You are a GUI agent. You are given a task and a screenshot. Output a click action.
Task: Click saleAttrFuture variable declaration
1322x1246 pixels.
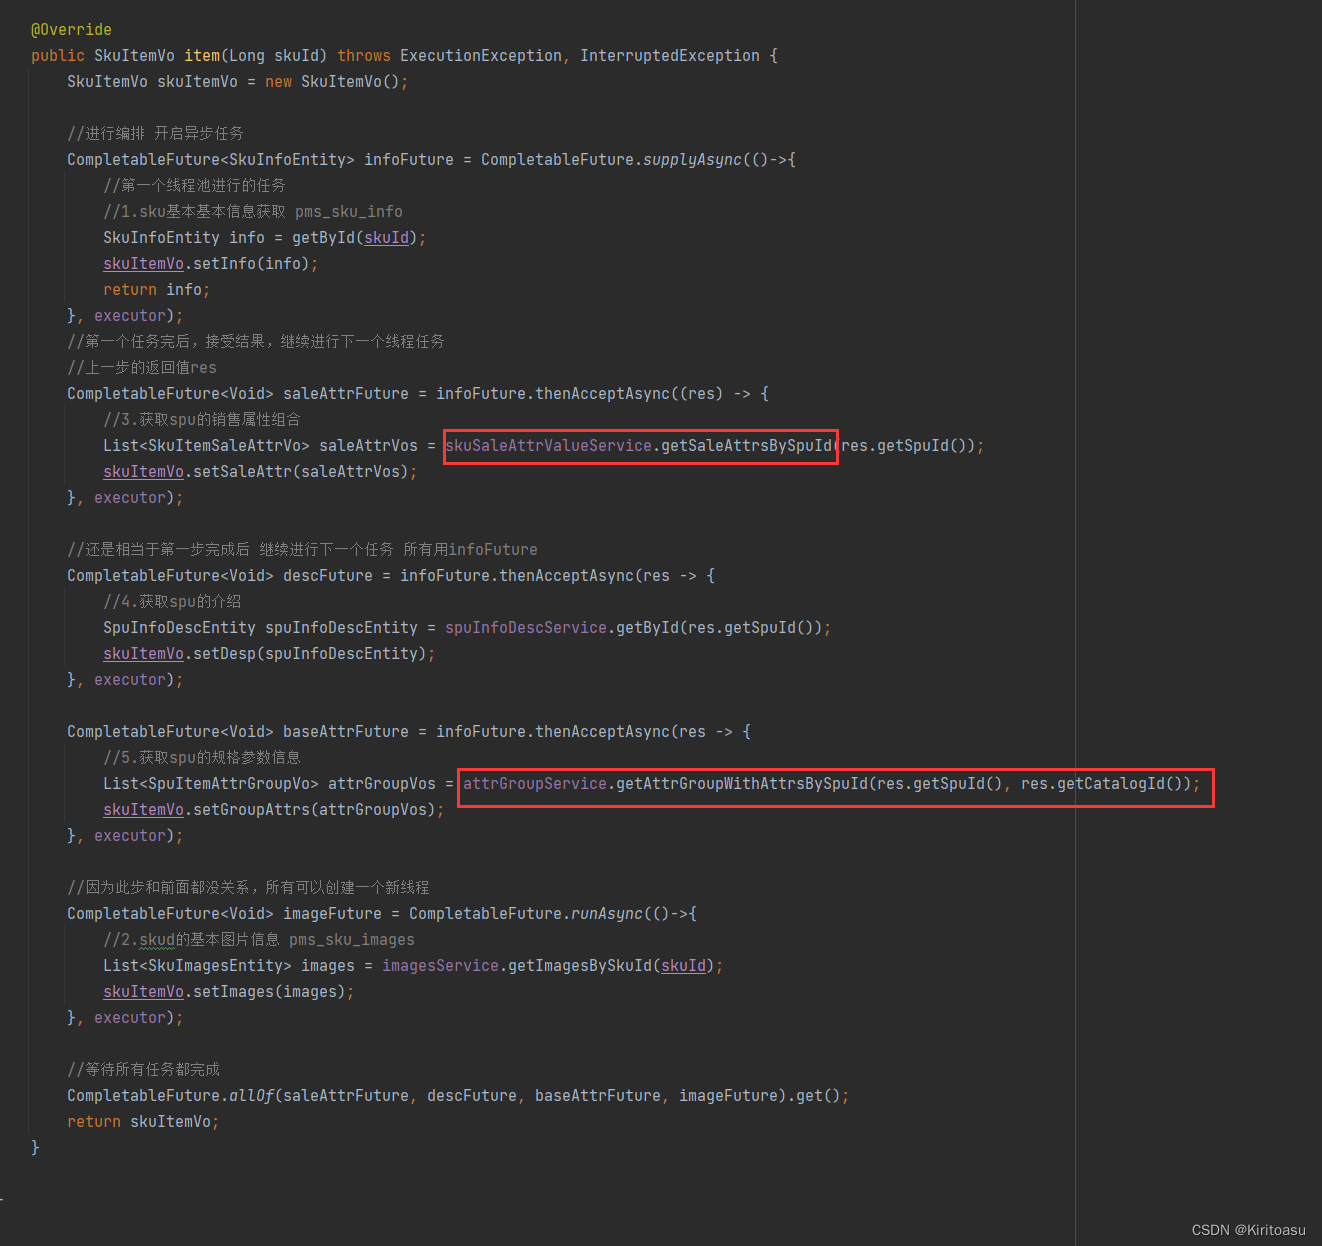pos(346,394)
